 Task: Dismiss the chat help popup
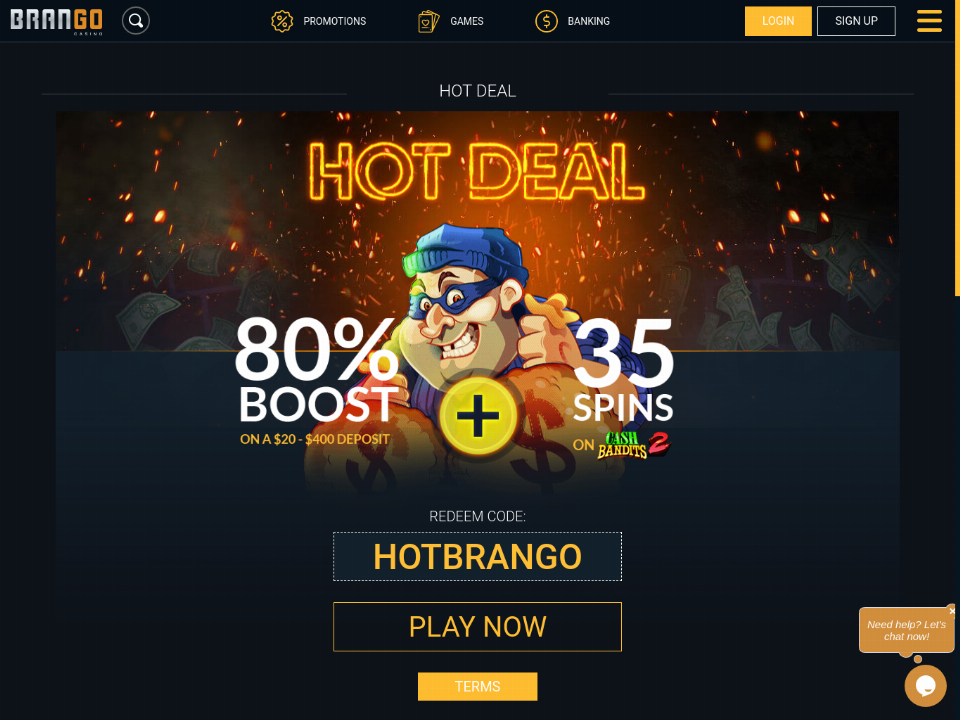pos(952,611)
